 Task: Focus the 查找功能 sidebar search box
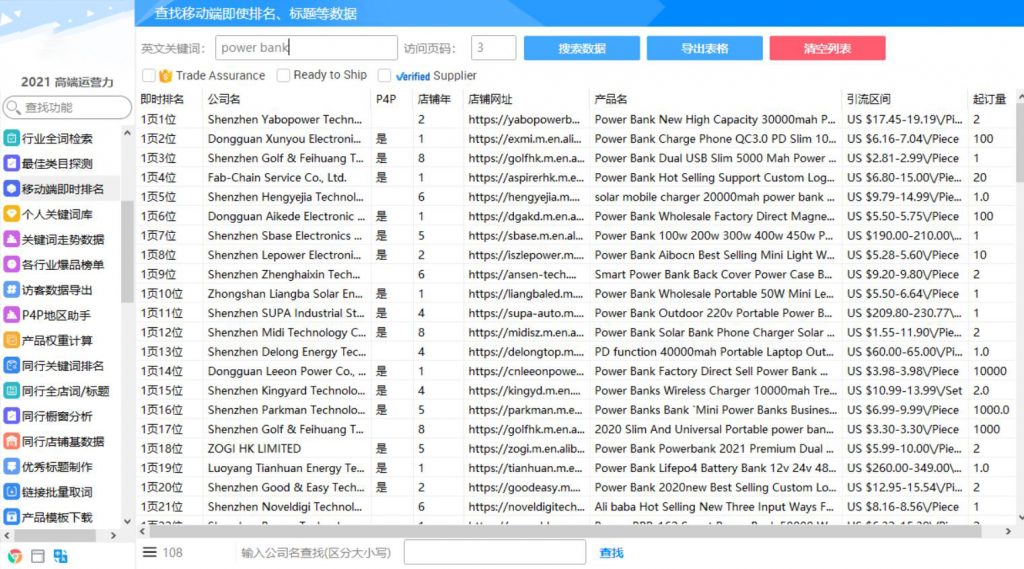67,107
